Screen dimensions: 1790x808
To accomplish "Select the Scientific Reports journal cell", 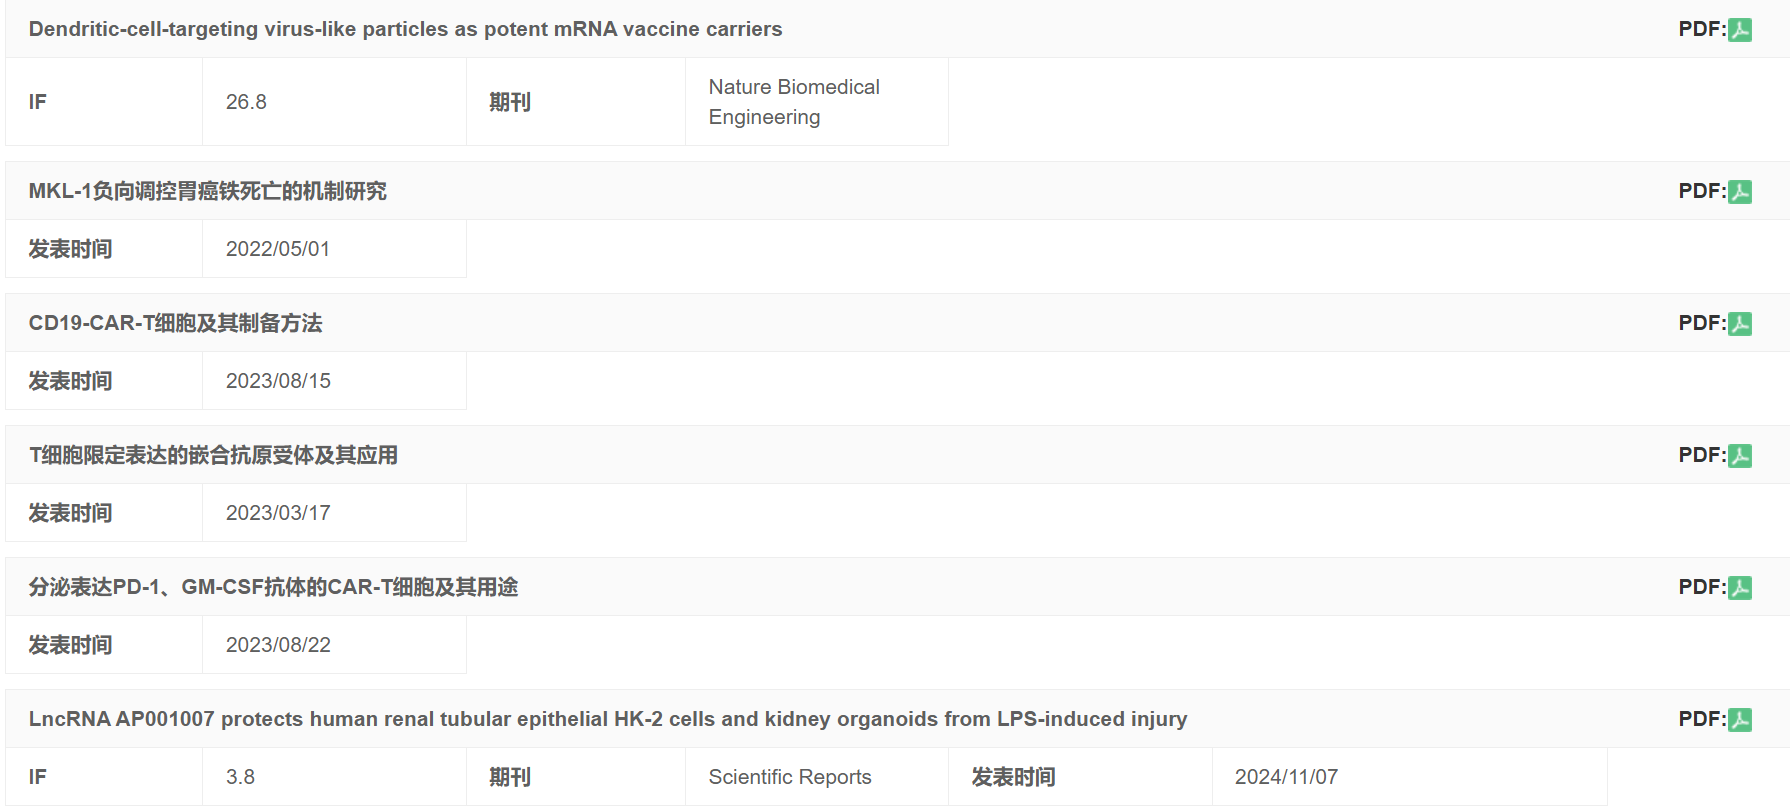I will tap(789, 776).
